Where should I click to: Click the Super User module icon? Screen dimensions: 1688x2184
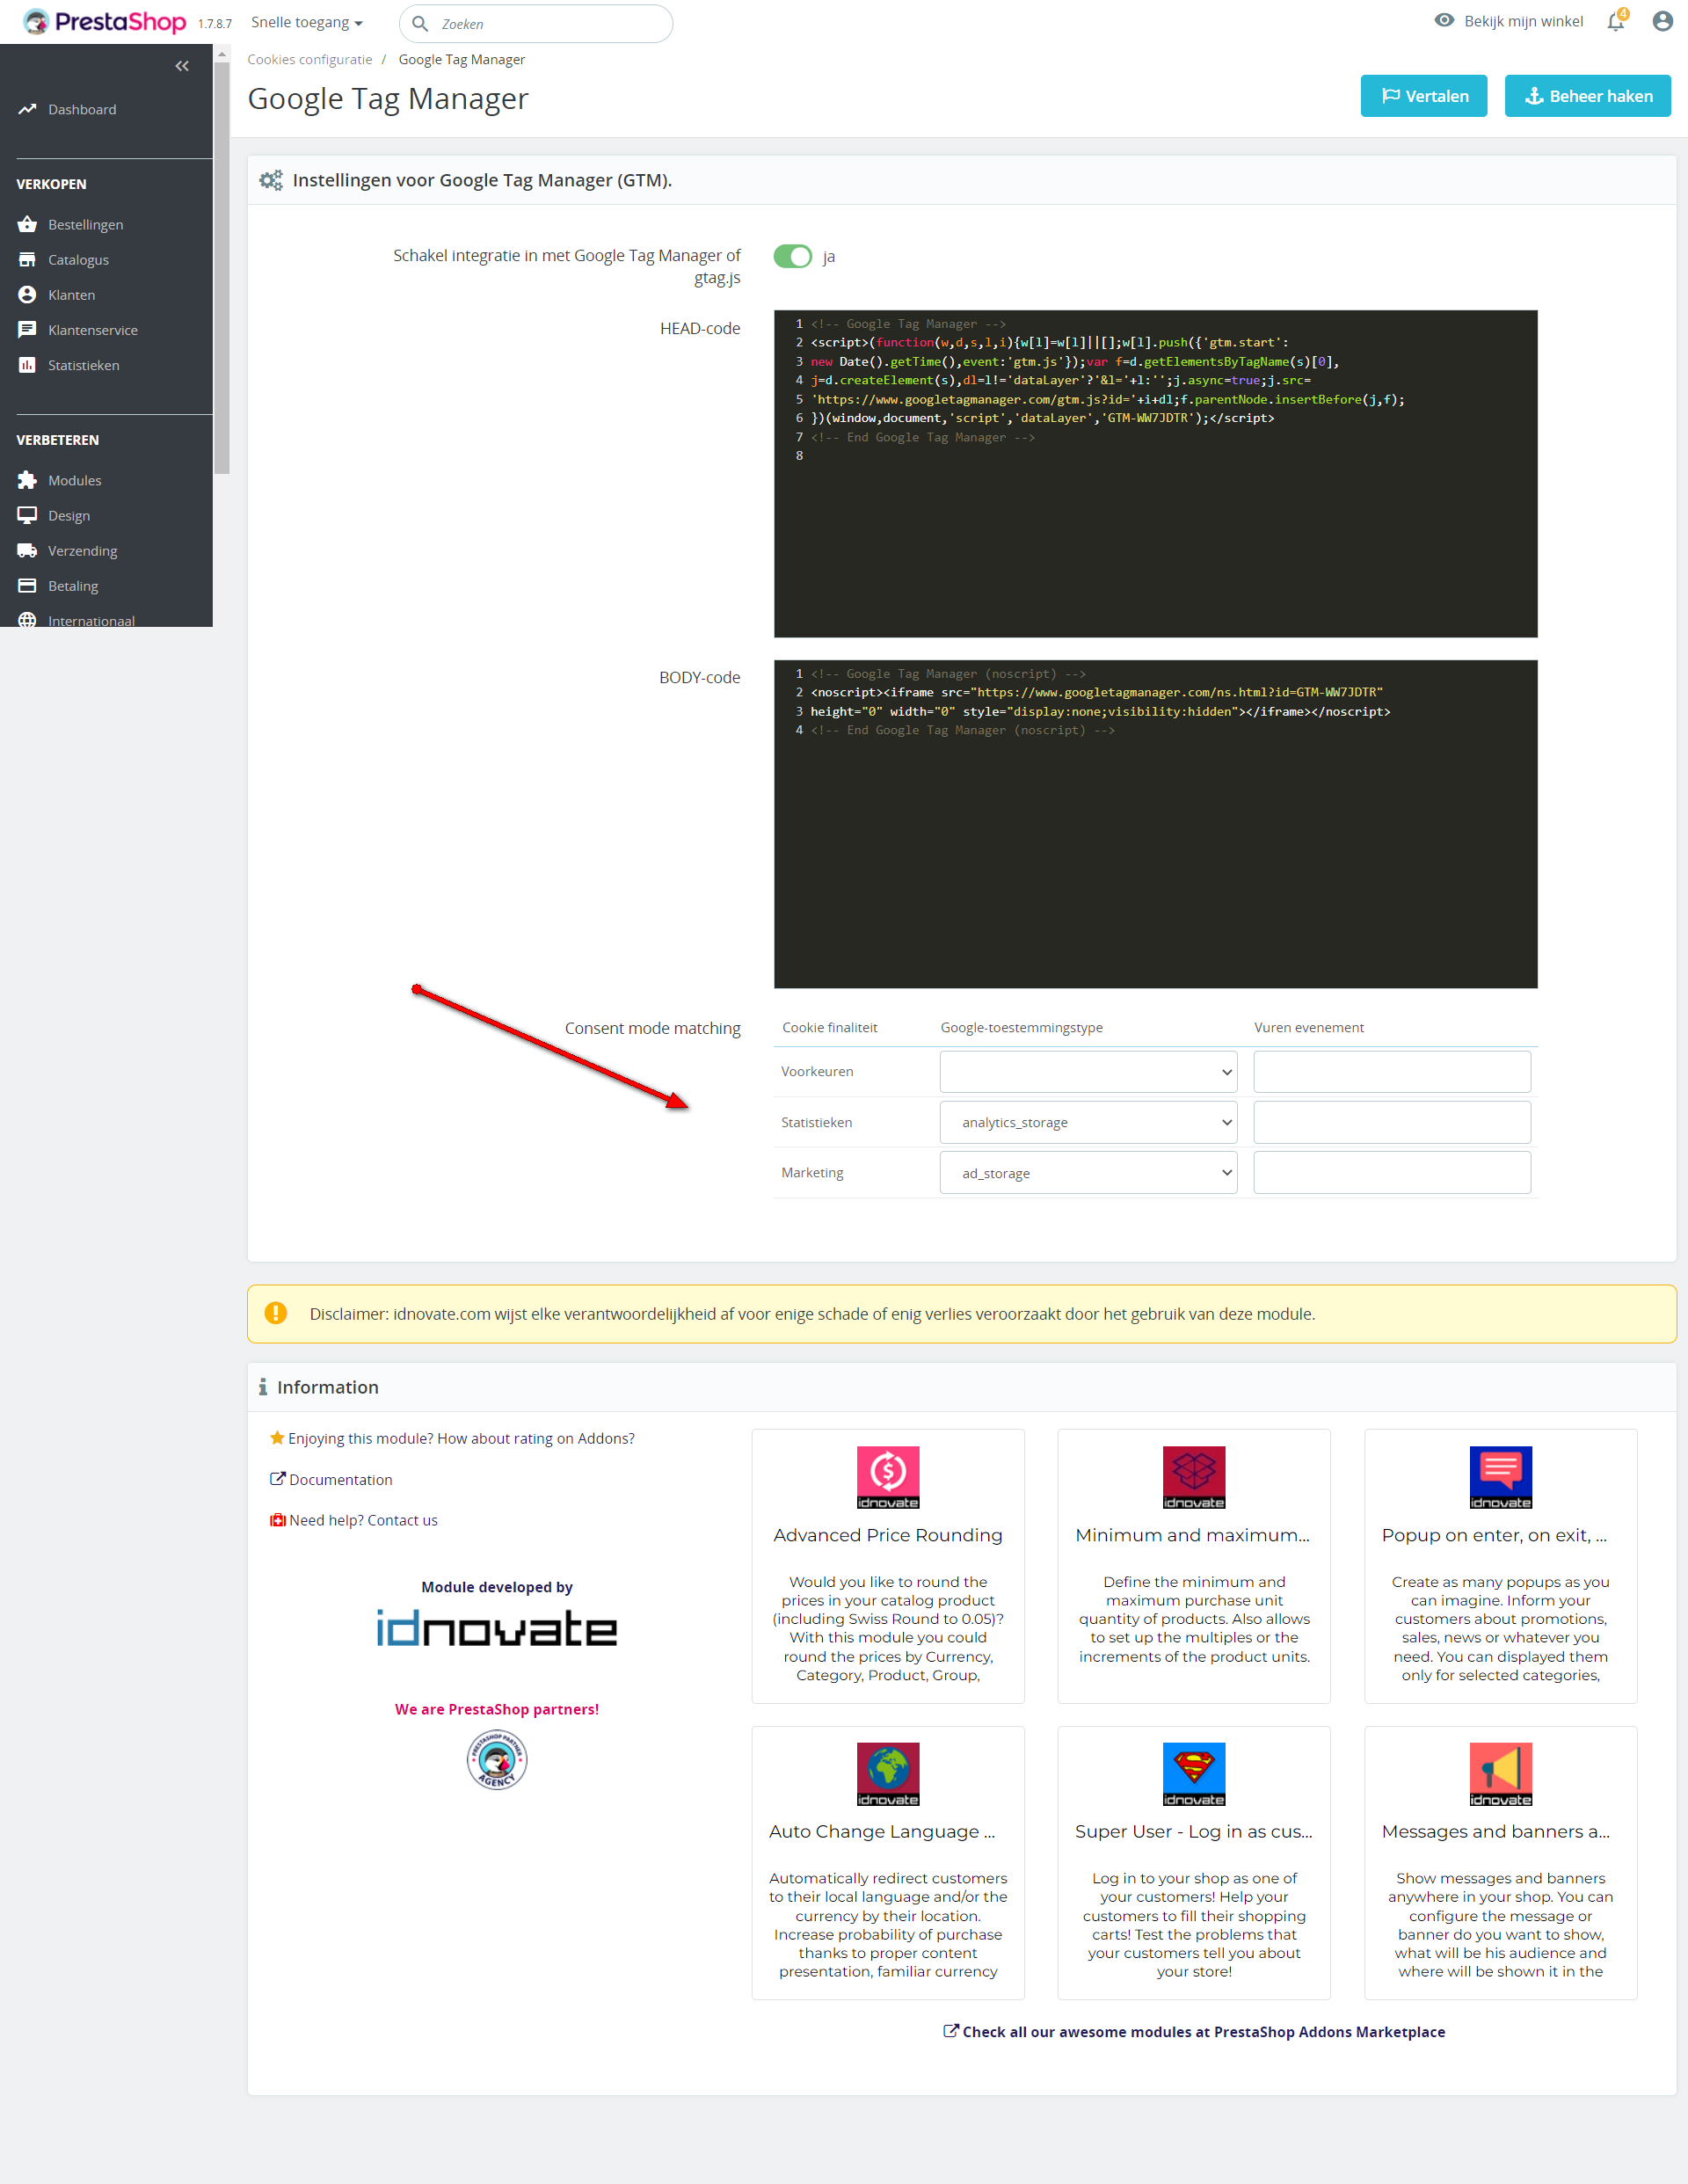[x=1193, y=1773]
